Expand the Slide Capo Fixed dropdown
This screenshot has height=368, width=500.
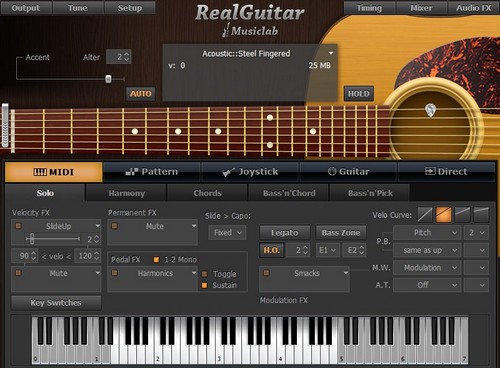click(x=227, y=232)
